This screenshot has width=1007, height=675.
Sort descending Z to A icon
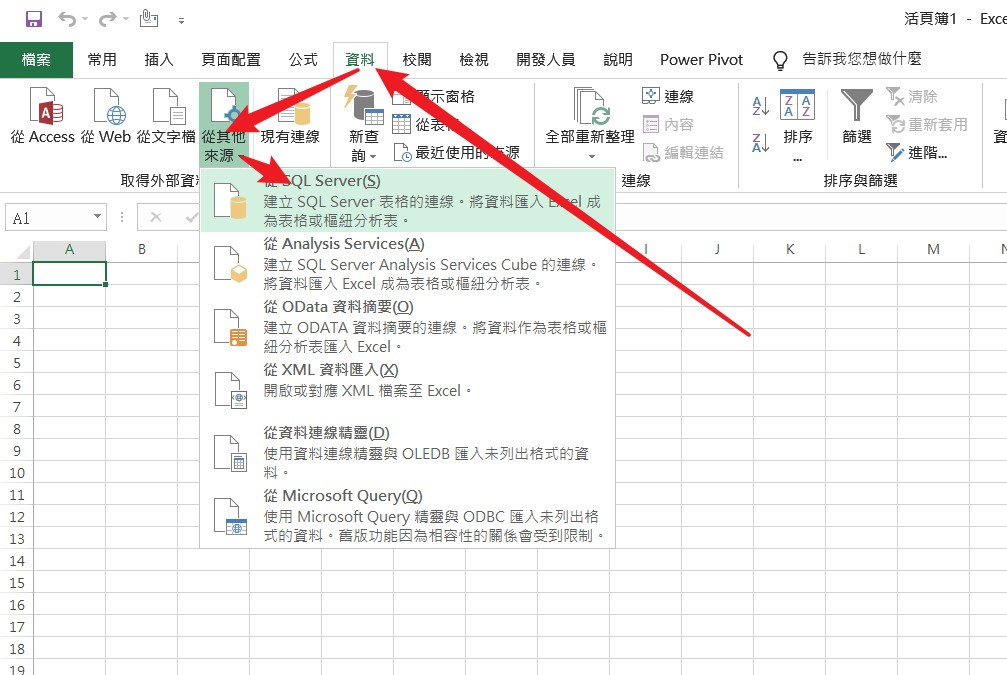[x=760, y=143]
